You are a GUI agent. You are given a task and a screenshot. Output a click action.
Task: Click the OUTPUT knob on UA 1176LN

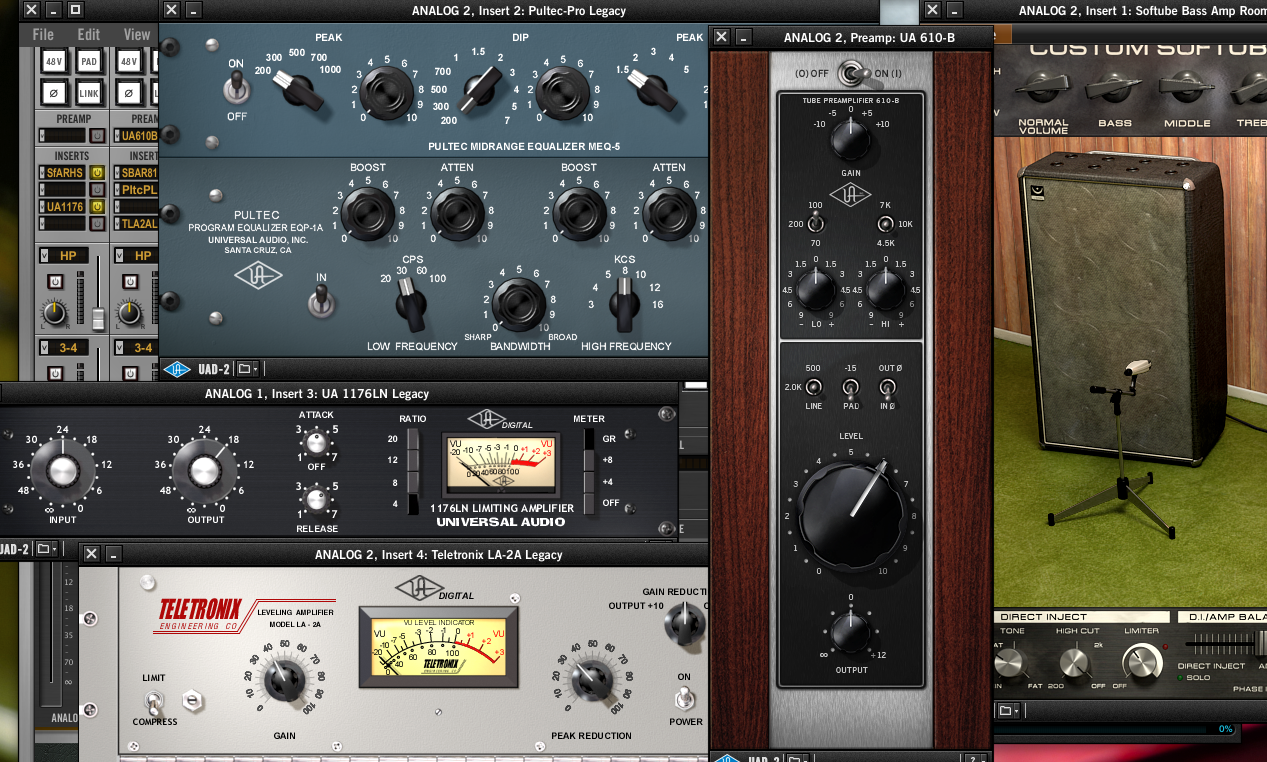tap(204, 470)
